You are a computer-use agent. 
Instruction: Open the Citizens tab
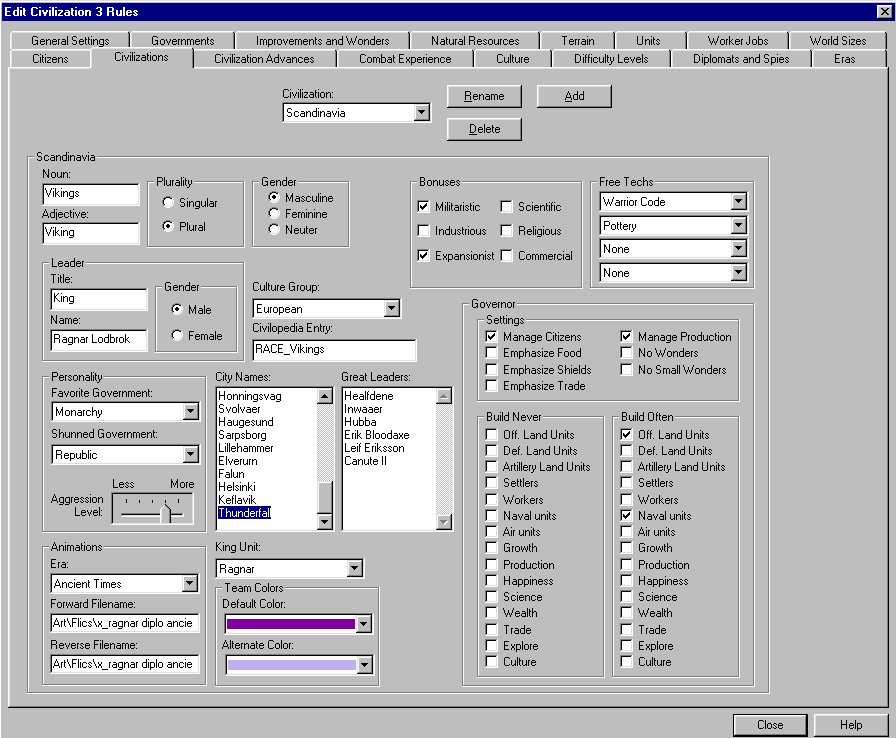tap(50, 59)
